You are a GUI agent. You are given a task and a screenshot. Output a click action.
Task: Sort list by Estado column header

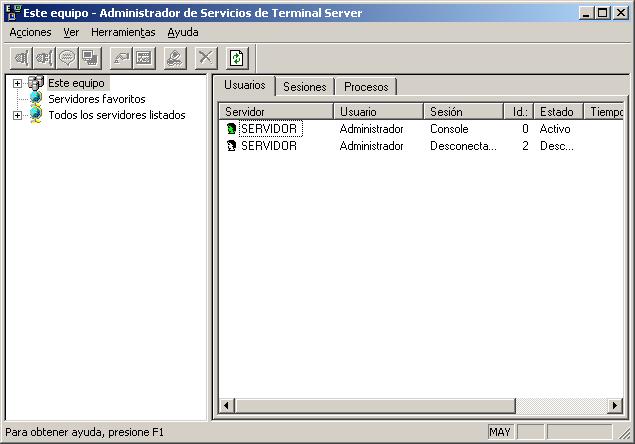(x=556, y=112)
